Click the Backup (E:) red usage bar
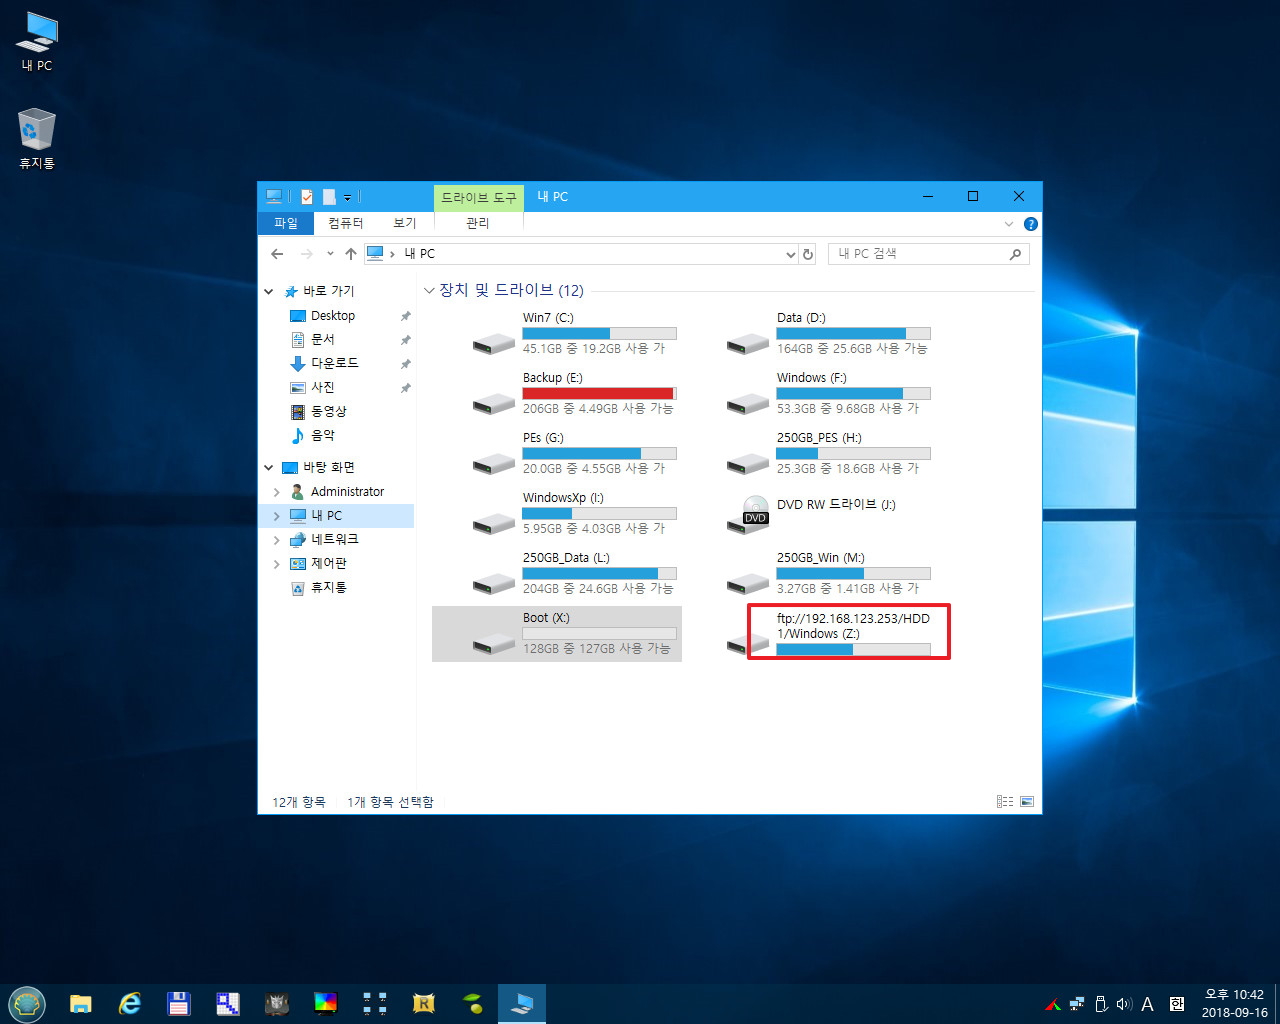Image resolution: width=1280 pixels, height=1024 pixels. tap(599, 393)
